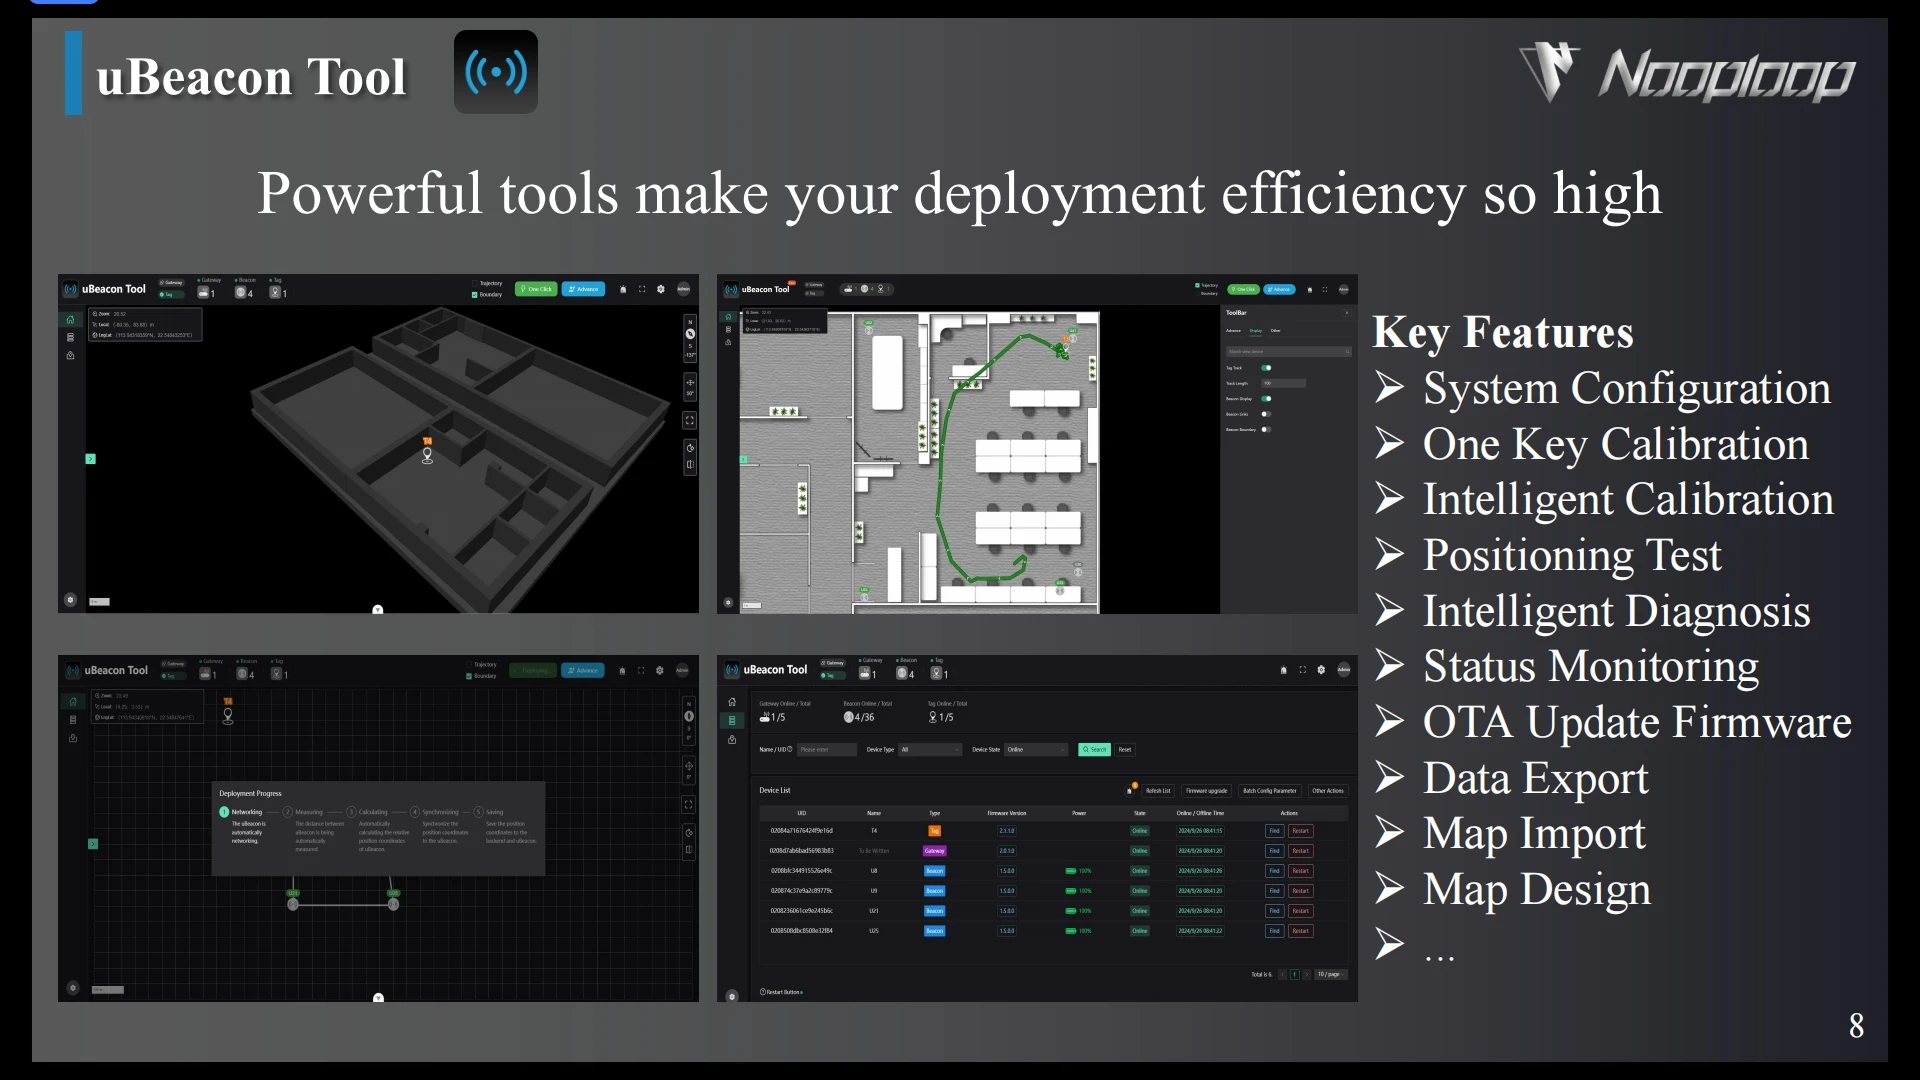Screen dimensions: 1920x1080
Task: Click green expand arrow on 3D view's left edge
Action: pos(90,459)
